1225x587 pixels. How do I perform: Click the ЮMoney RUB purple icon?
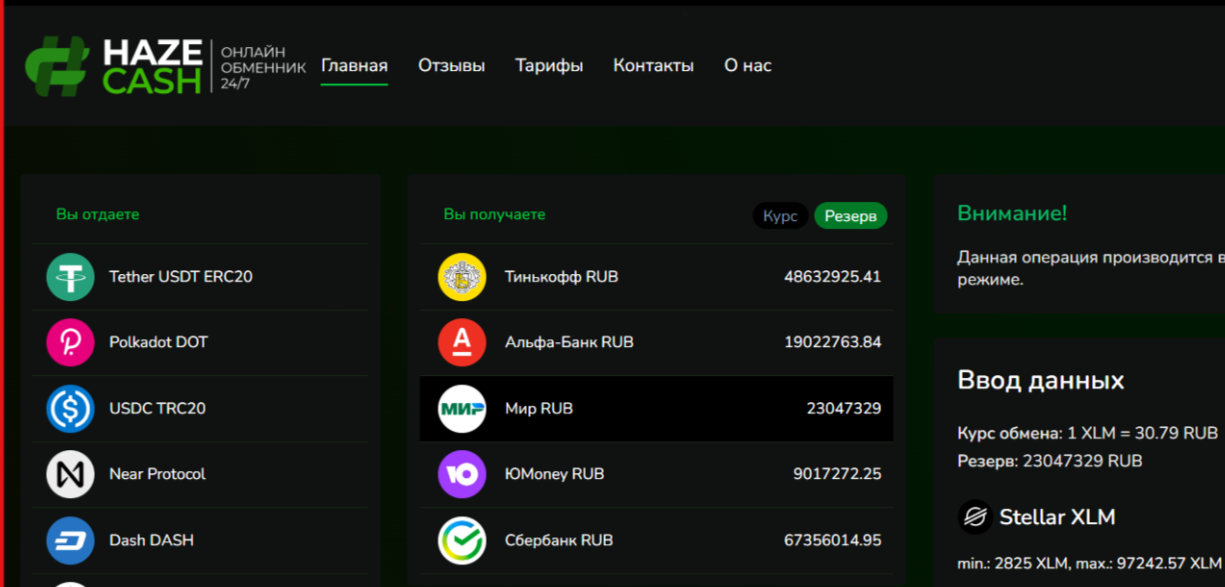pyautogui.click(x=460, y=474)
